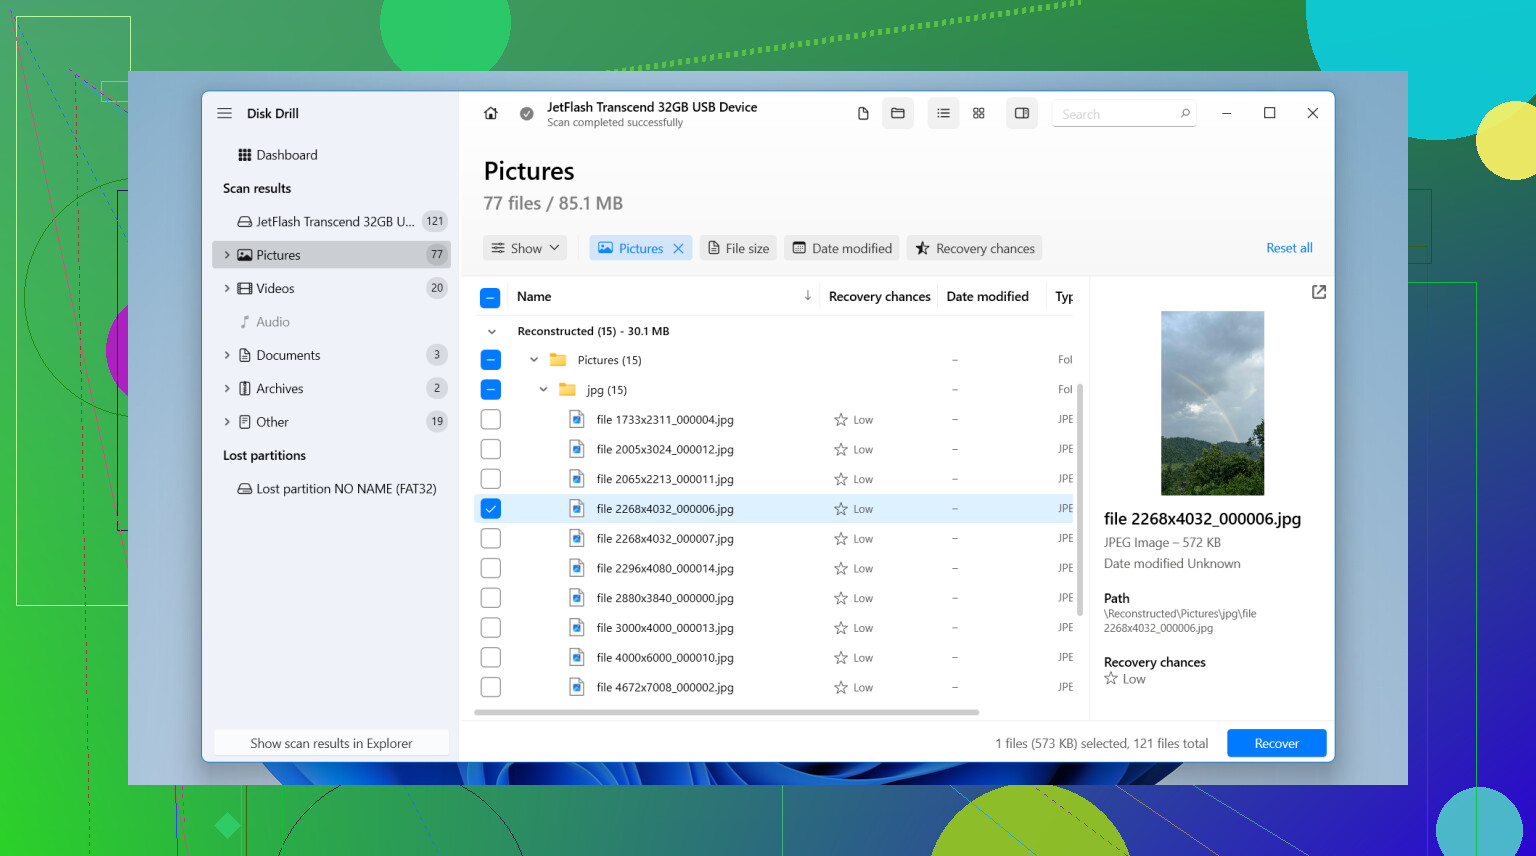Expand the Videos sidebar chevron
This screenshot has height=856, width=1536.
coord(227,288)
